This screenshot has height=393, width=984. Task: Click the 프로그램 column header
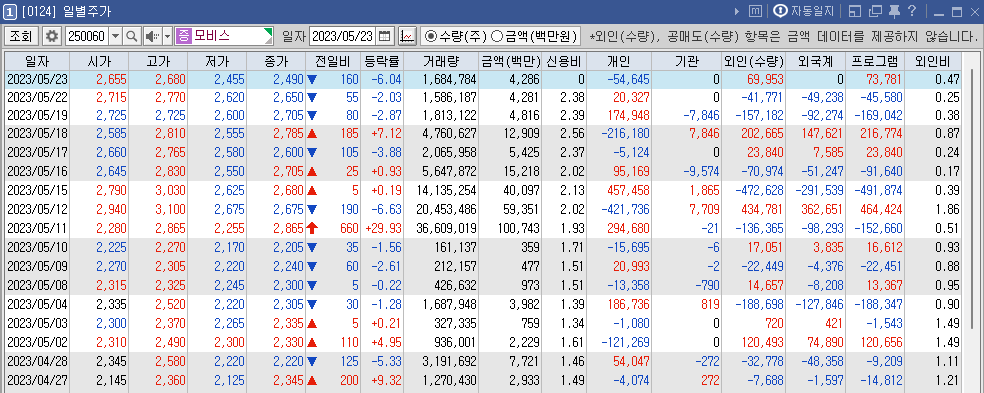click(x=875, y=62)
